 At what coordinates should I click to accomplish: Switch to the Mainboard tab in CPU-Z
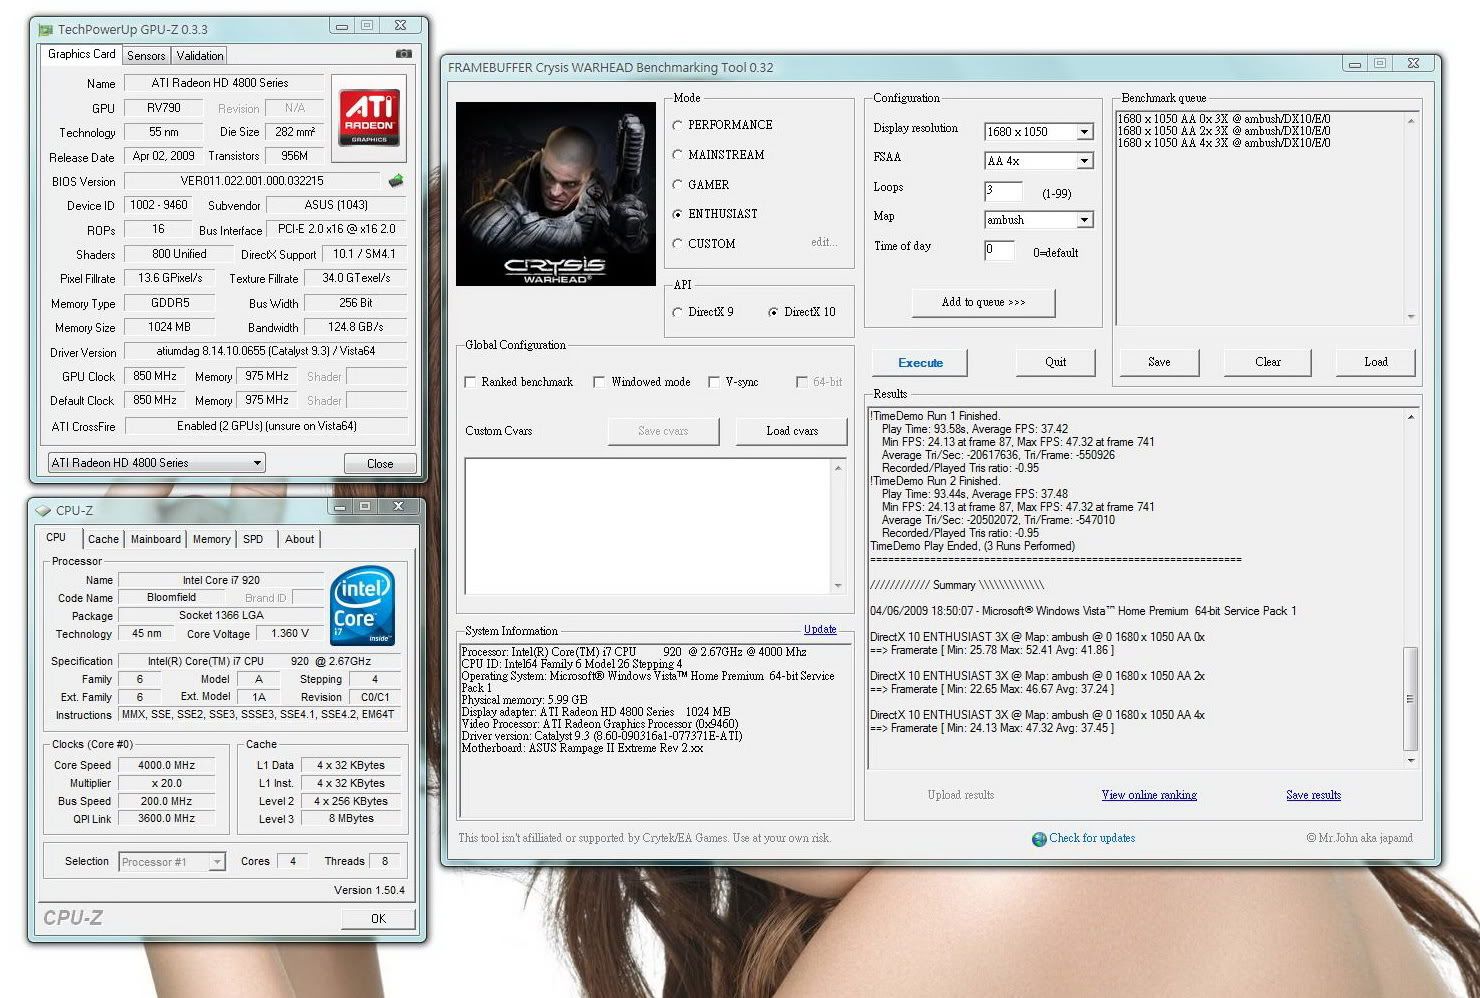tap(156, 539)
